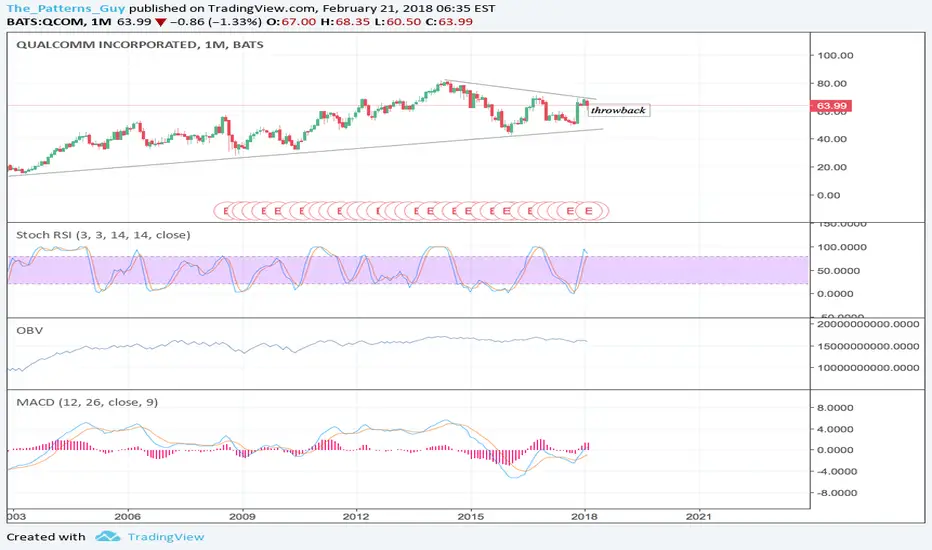Click the −8.0000 MACD axis label
Viewport: 932px width, 550px height.
coord(837,493)
